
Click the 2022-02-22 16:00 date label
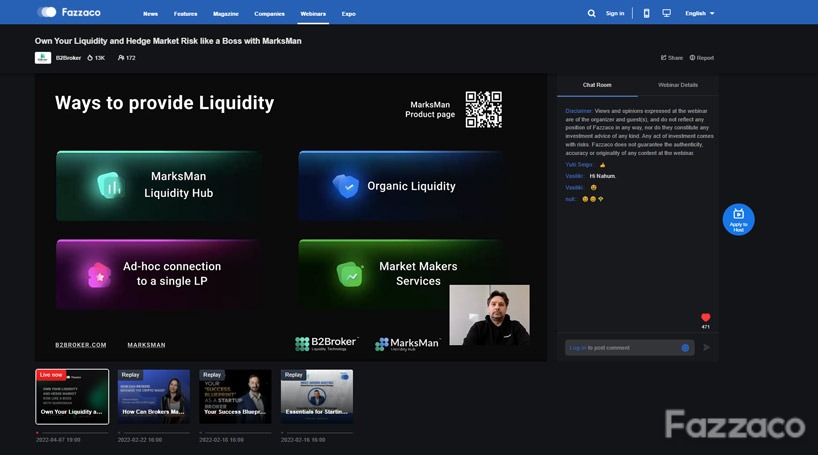click(140, 440)
